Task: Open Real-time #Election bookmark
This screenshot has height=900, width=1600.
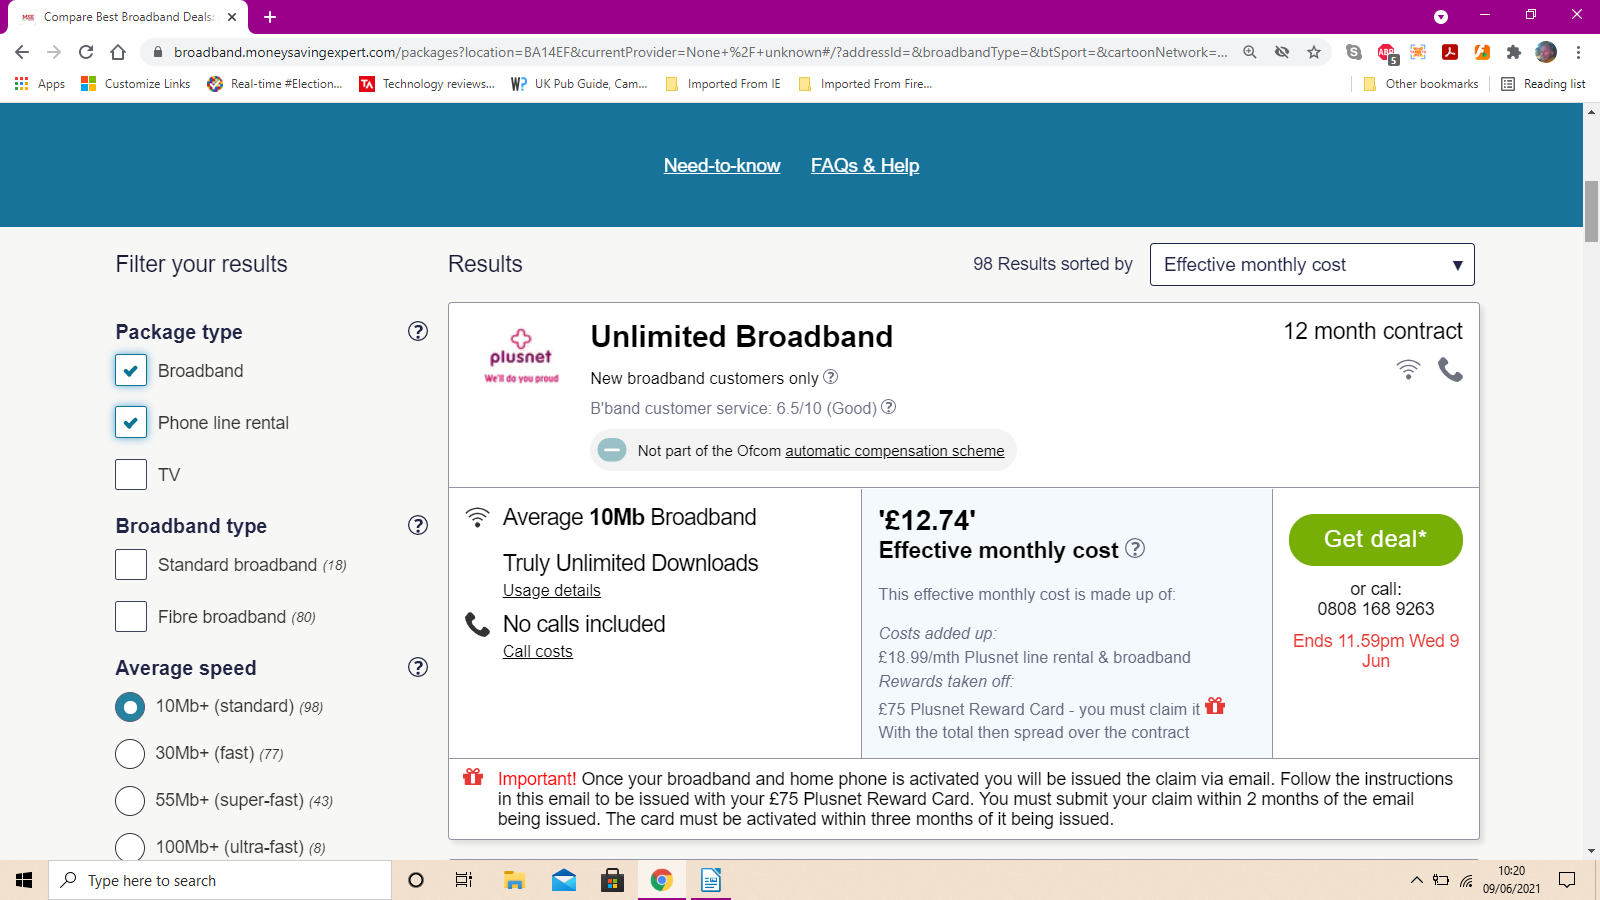Action: click(x=275, y=84)
